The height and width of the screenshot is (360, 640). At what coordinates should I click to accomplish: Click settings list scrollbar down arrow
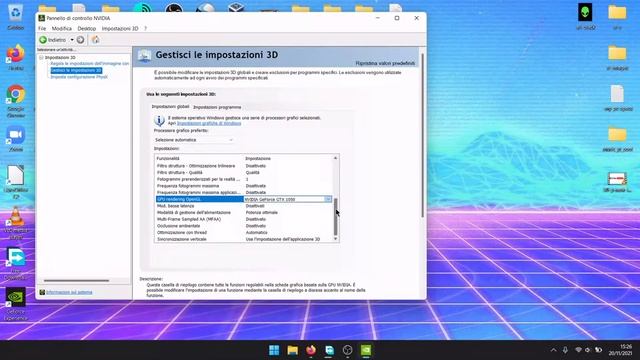click(336, 239)
